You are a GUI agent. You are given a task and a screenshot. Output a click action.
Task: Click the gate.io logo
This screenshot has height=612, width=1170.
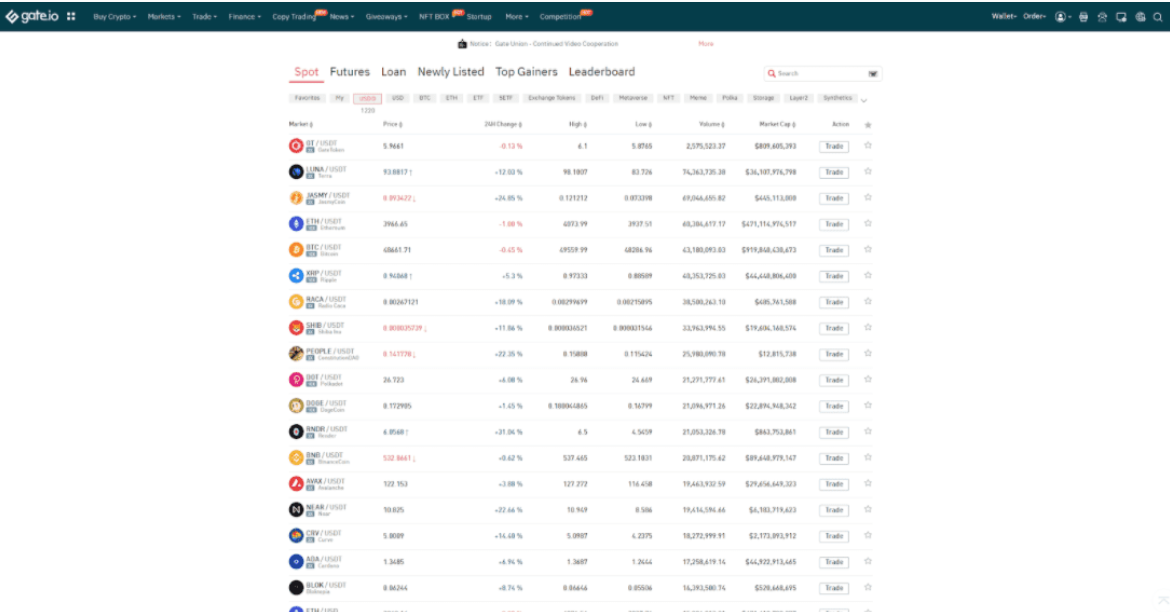(x=32, y=16)
